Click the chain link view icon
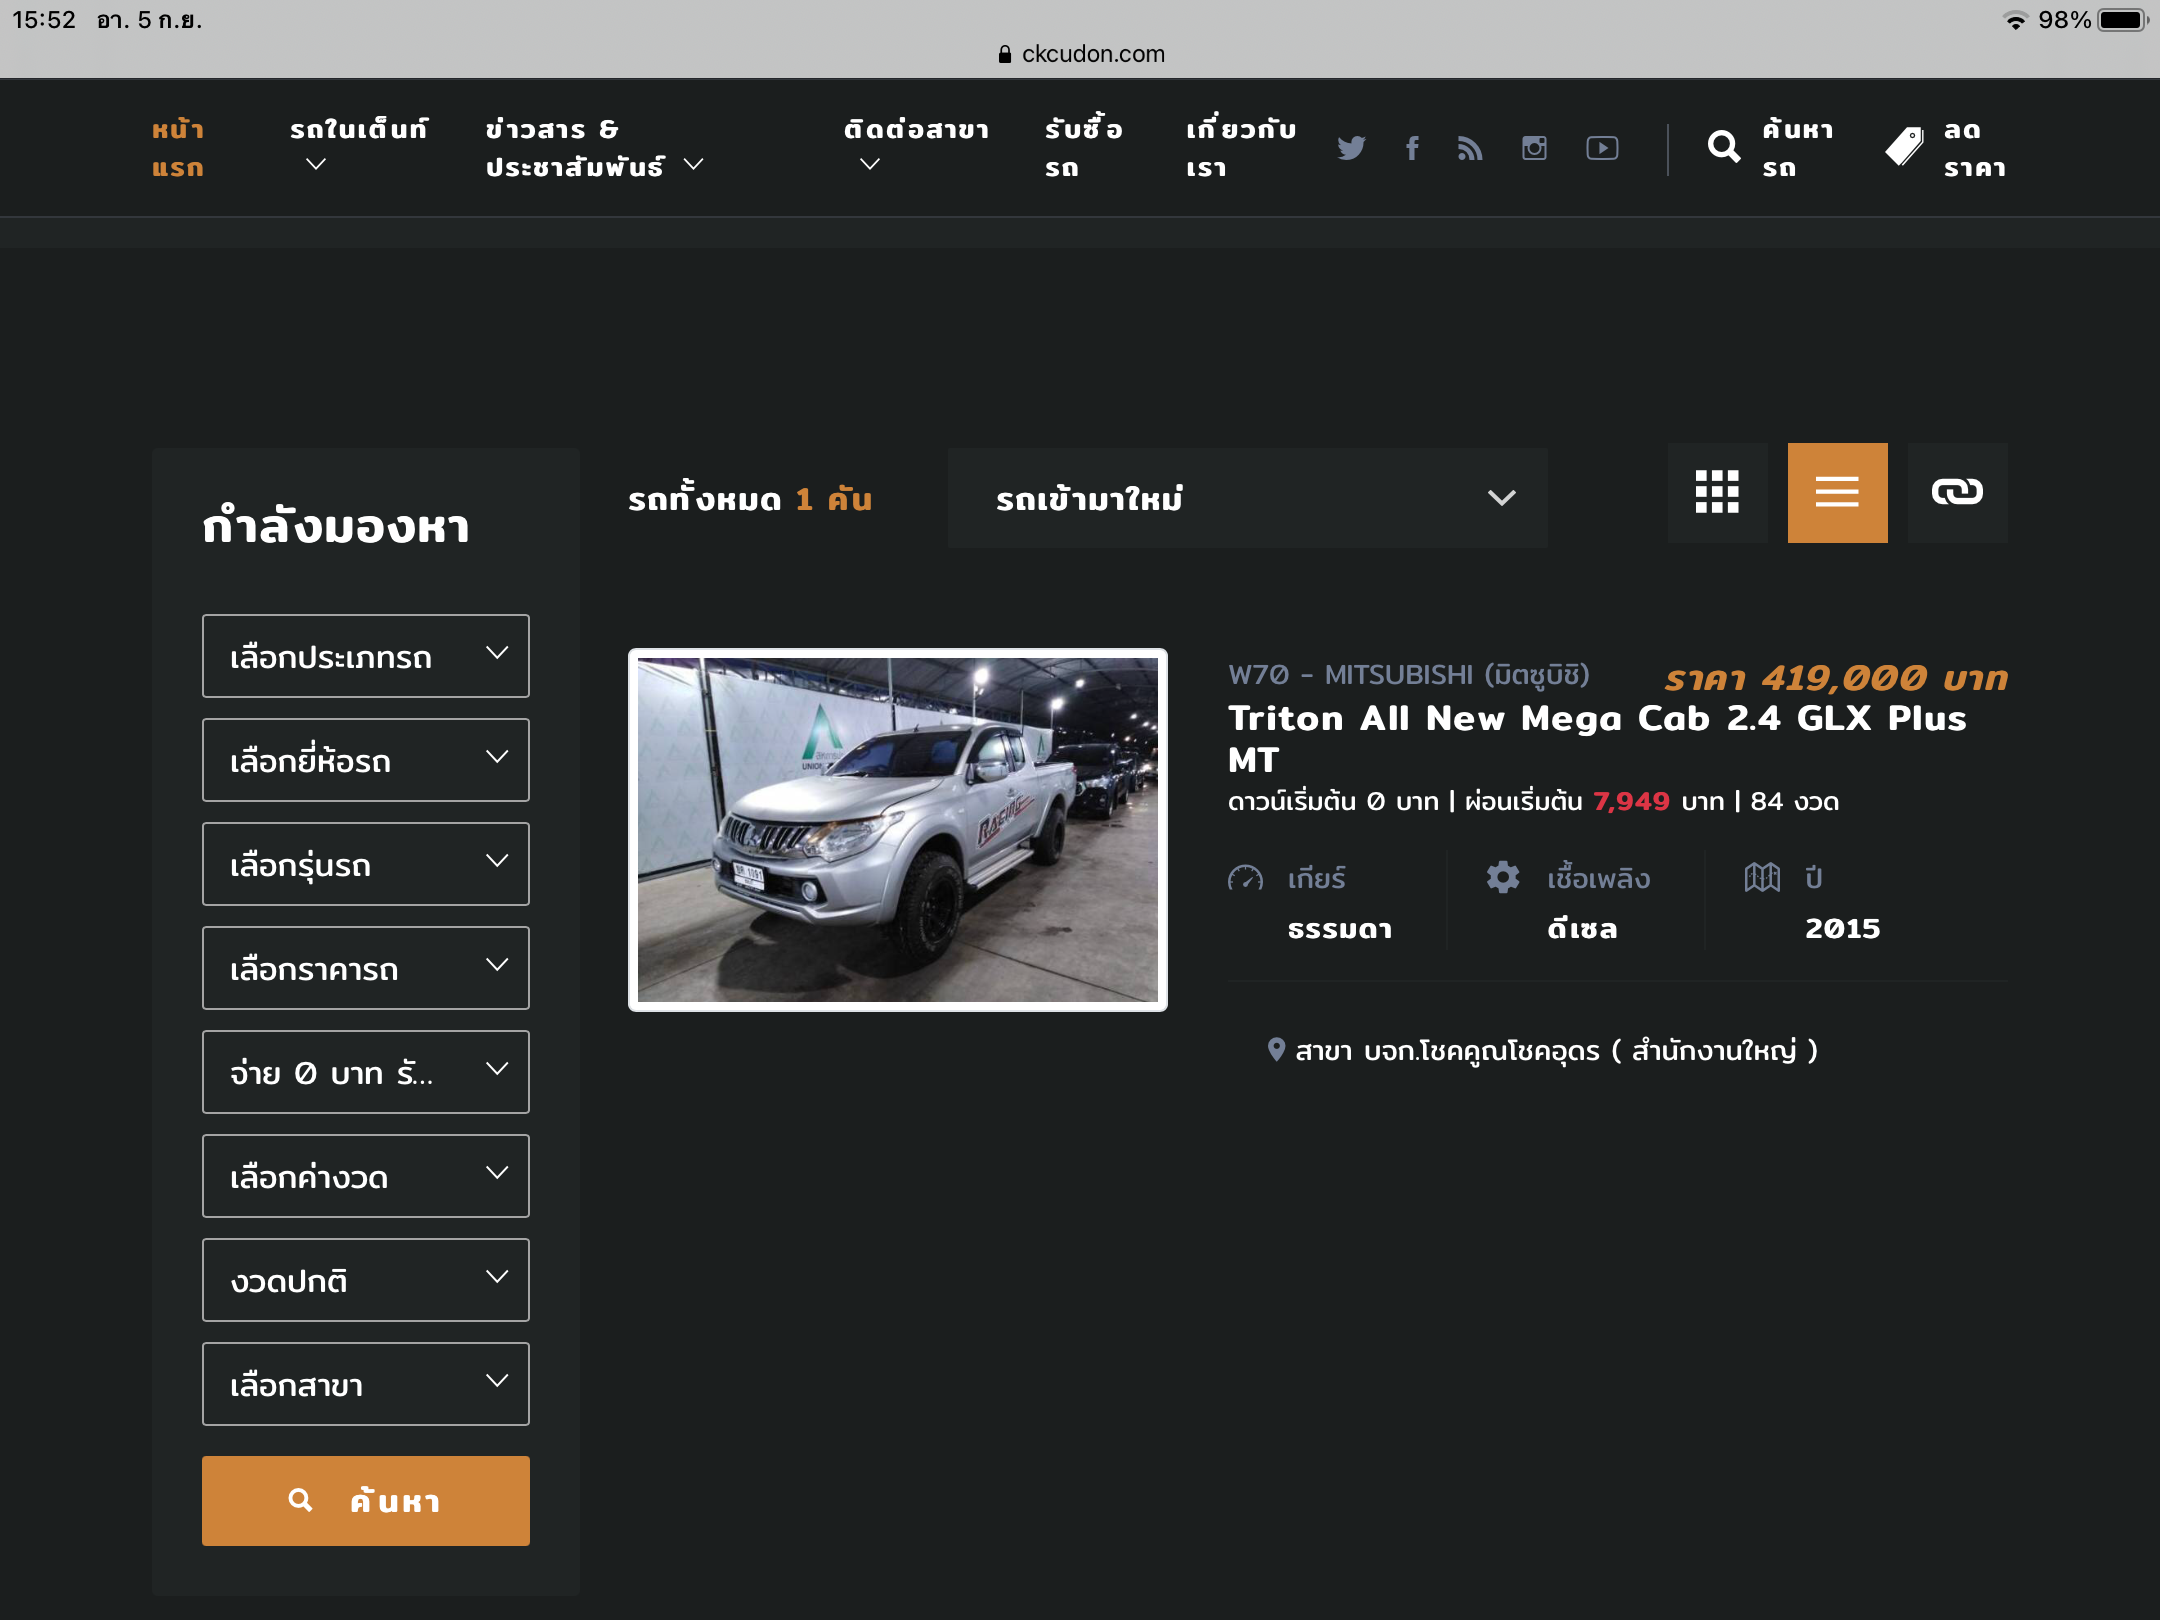 coord(1957,493)
